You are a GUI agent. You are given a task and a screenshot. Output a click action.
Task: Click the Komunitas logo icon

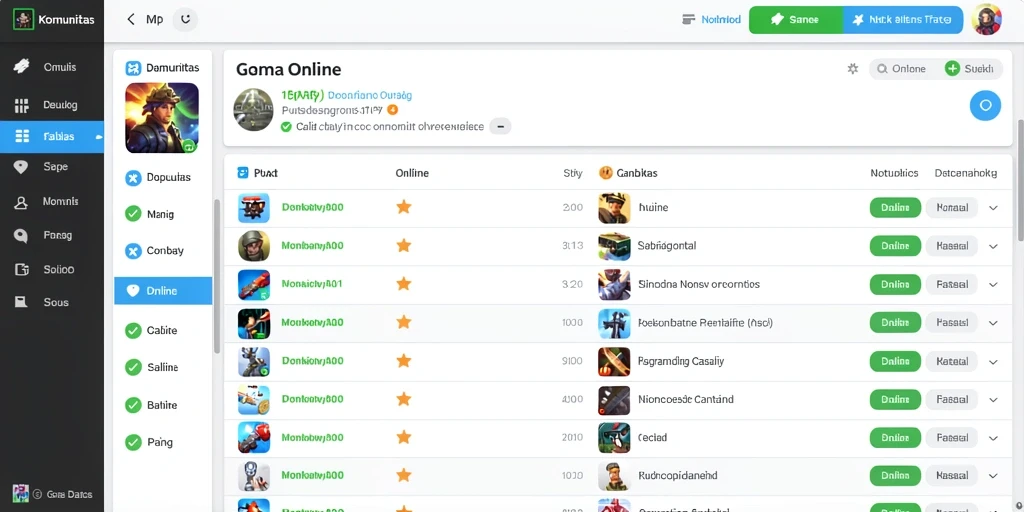coord(23,19)
